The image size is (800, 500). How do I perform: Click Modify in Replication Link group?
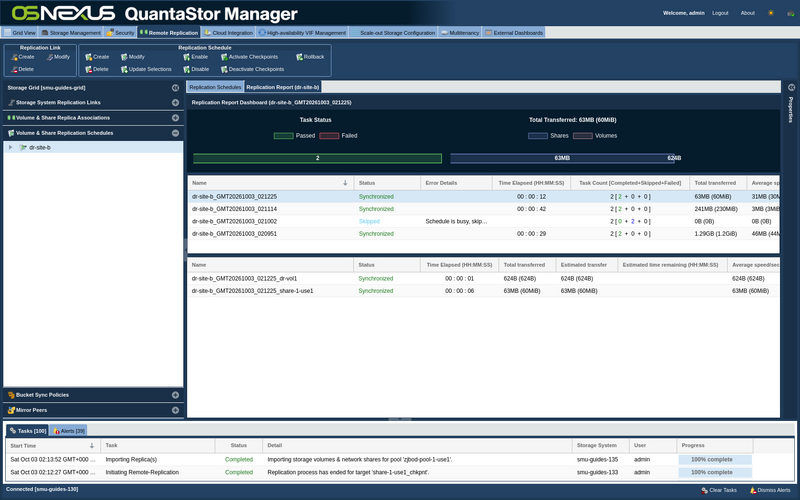(58, 57)
